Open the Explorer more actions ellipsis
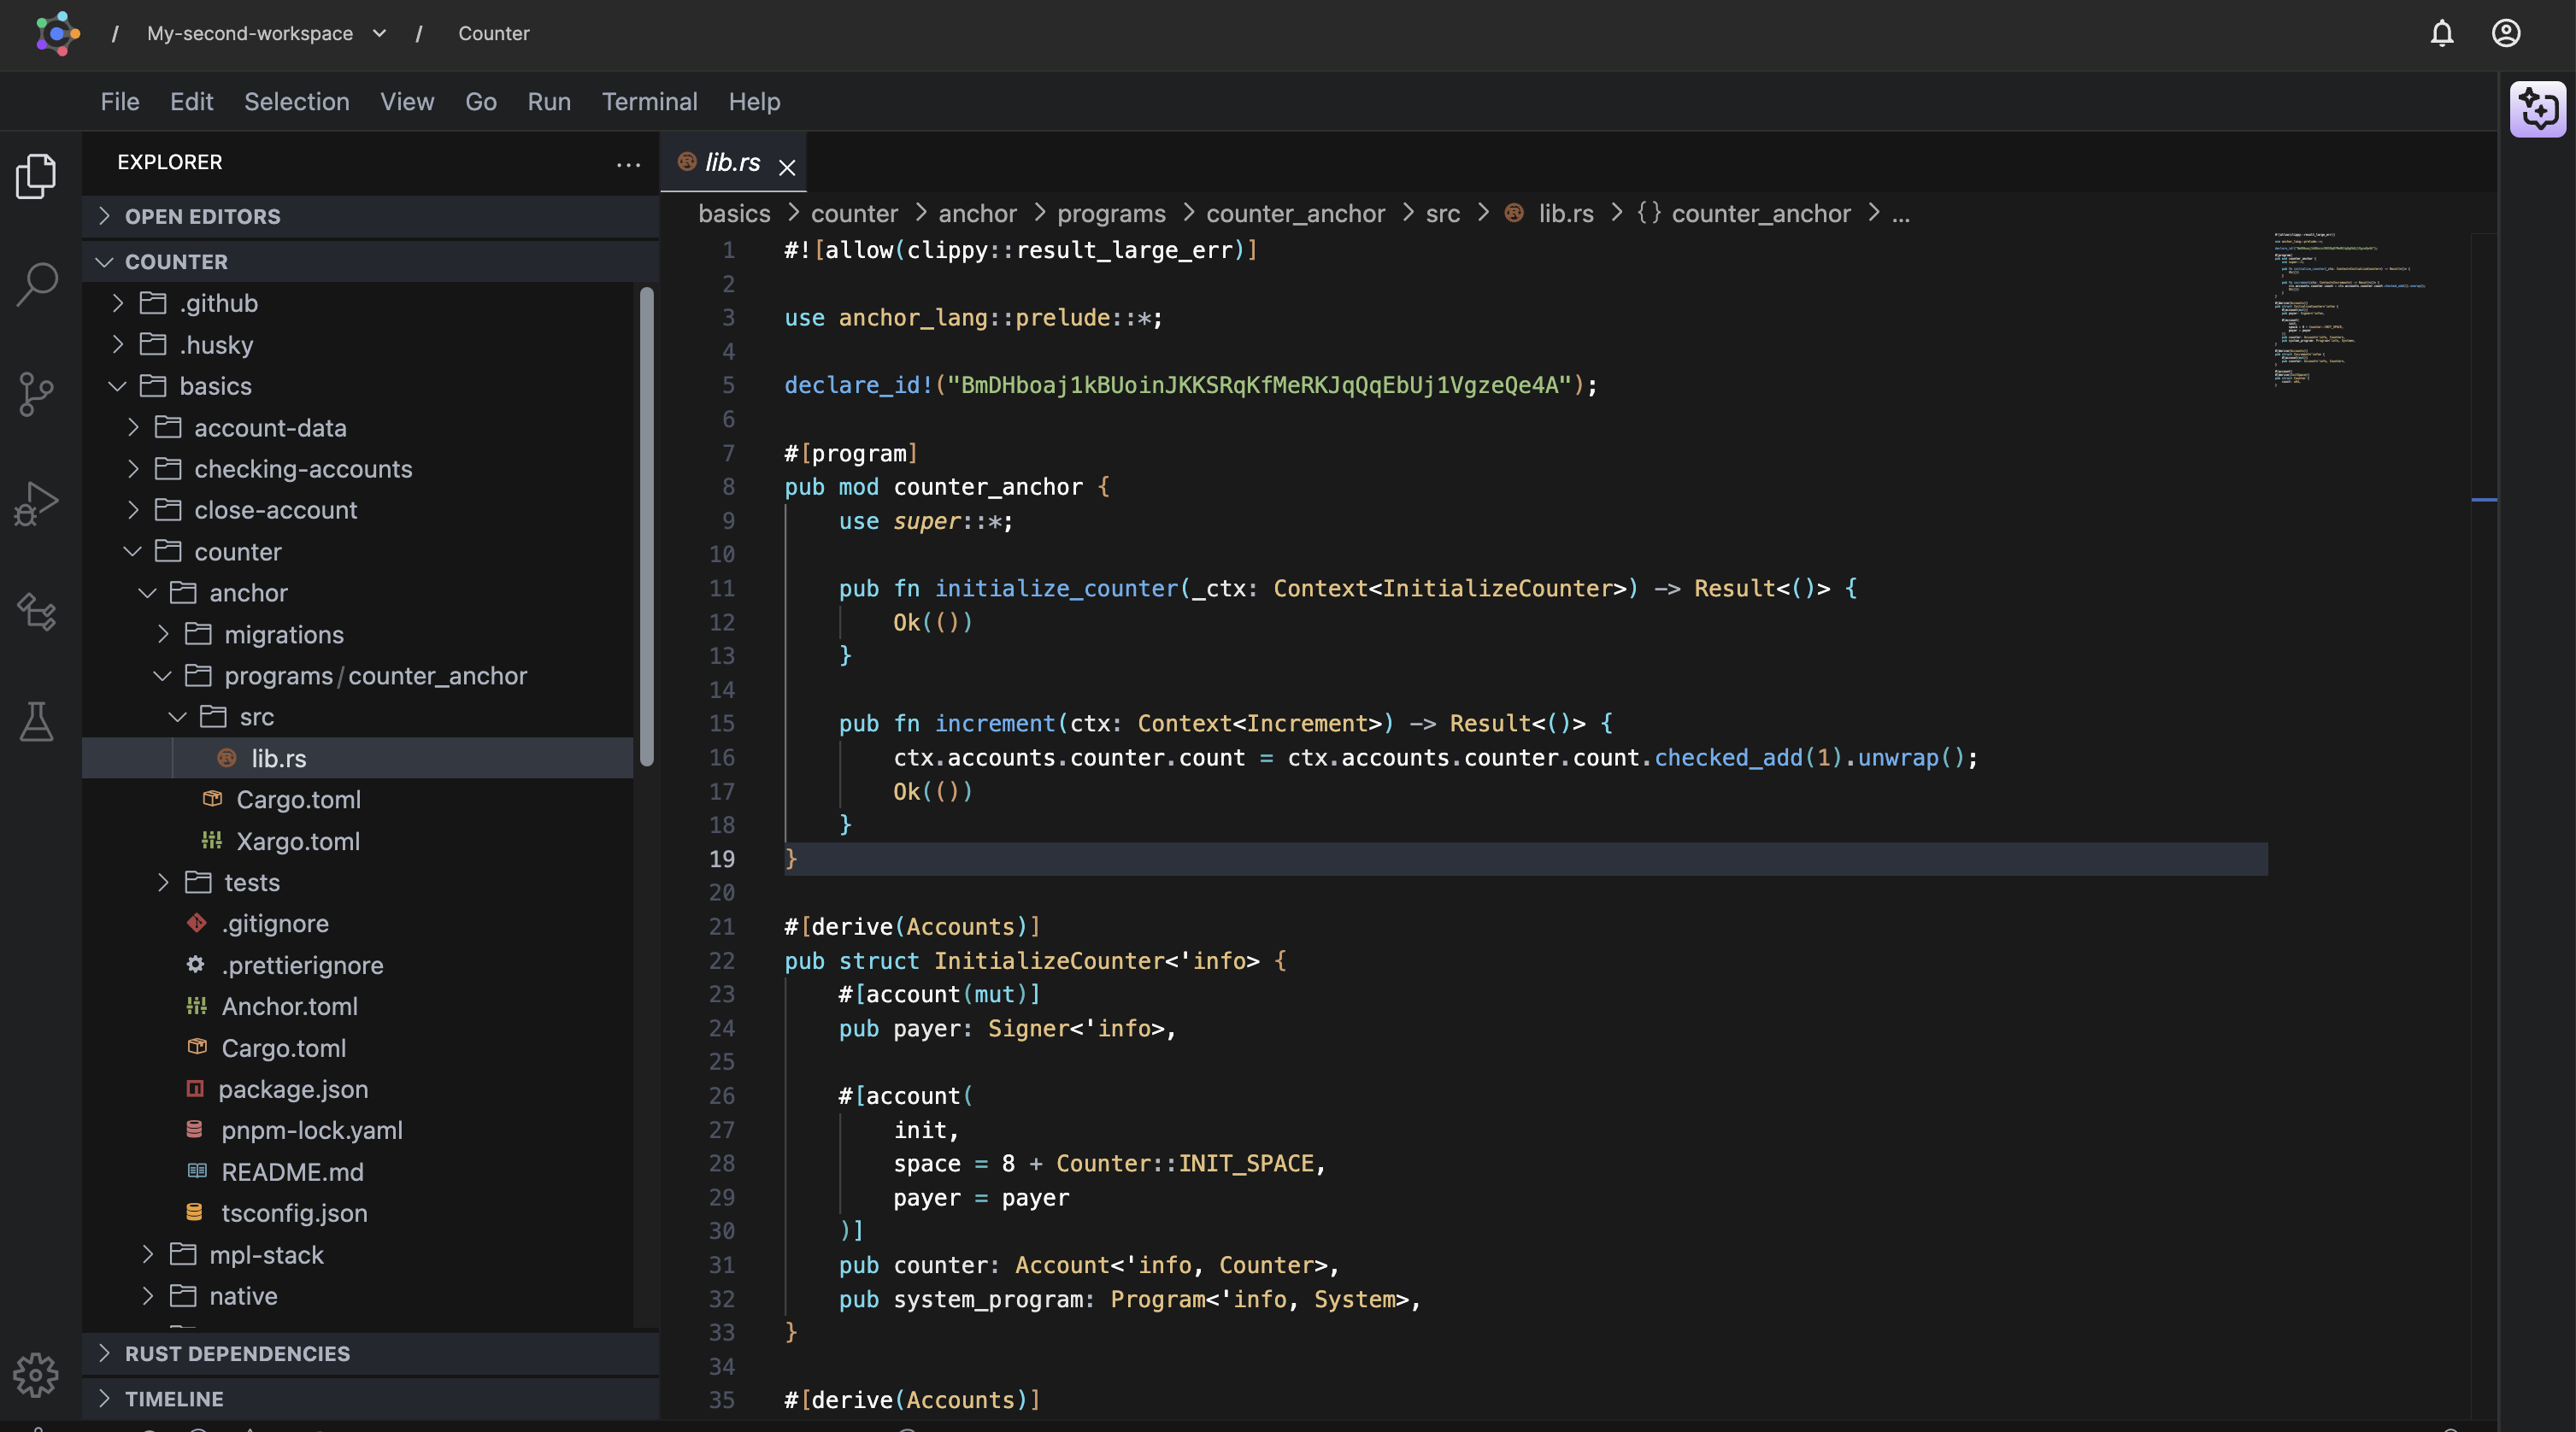 point(628,164)
